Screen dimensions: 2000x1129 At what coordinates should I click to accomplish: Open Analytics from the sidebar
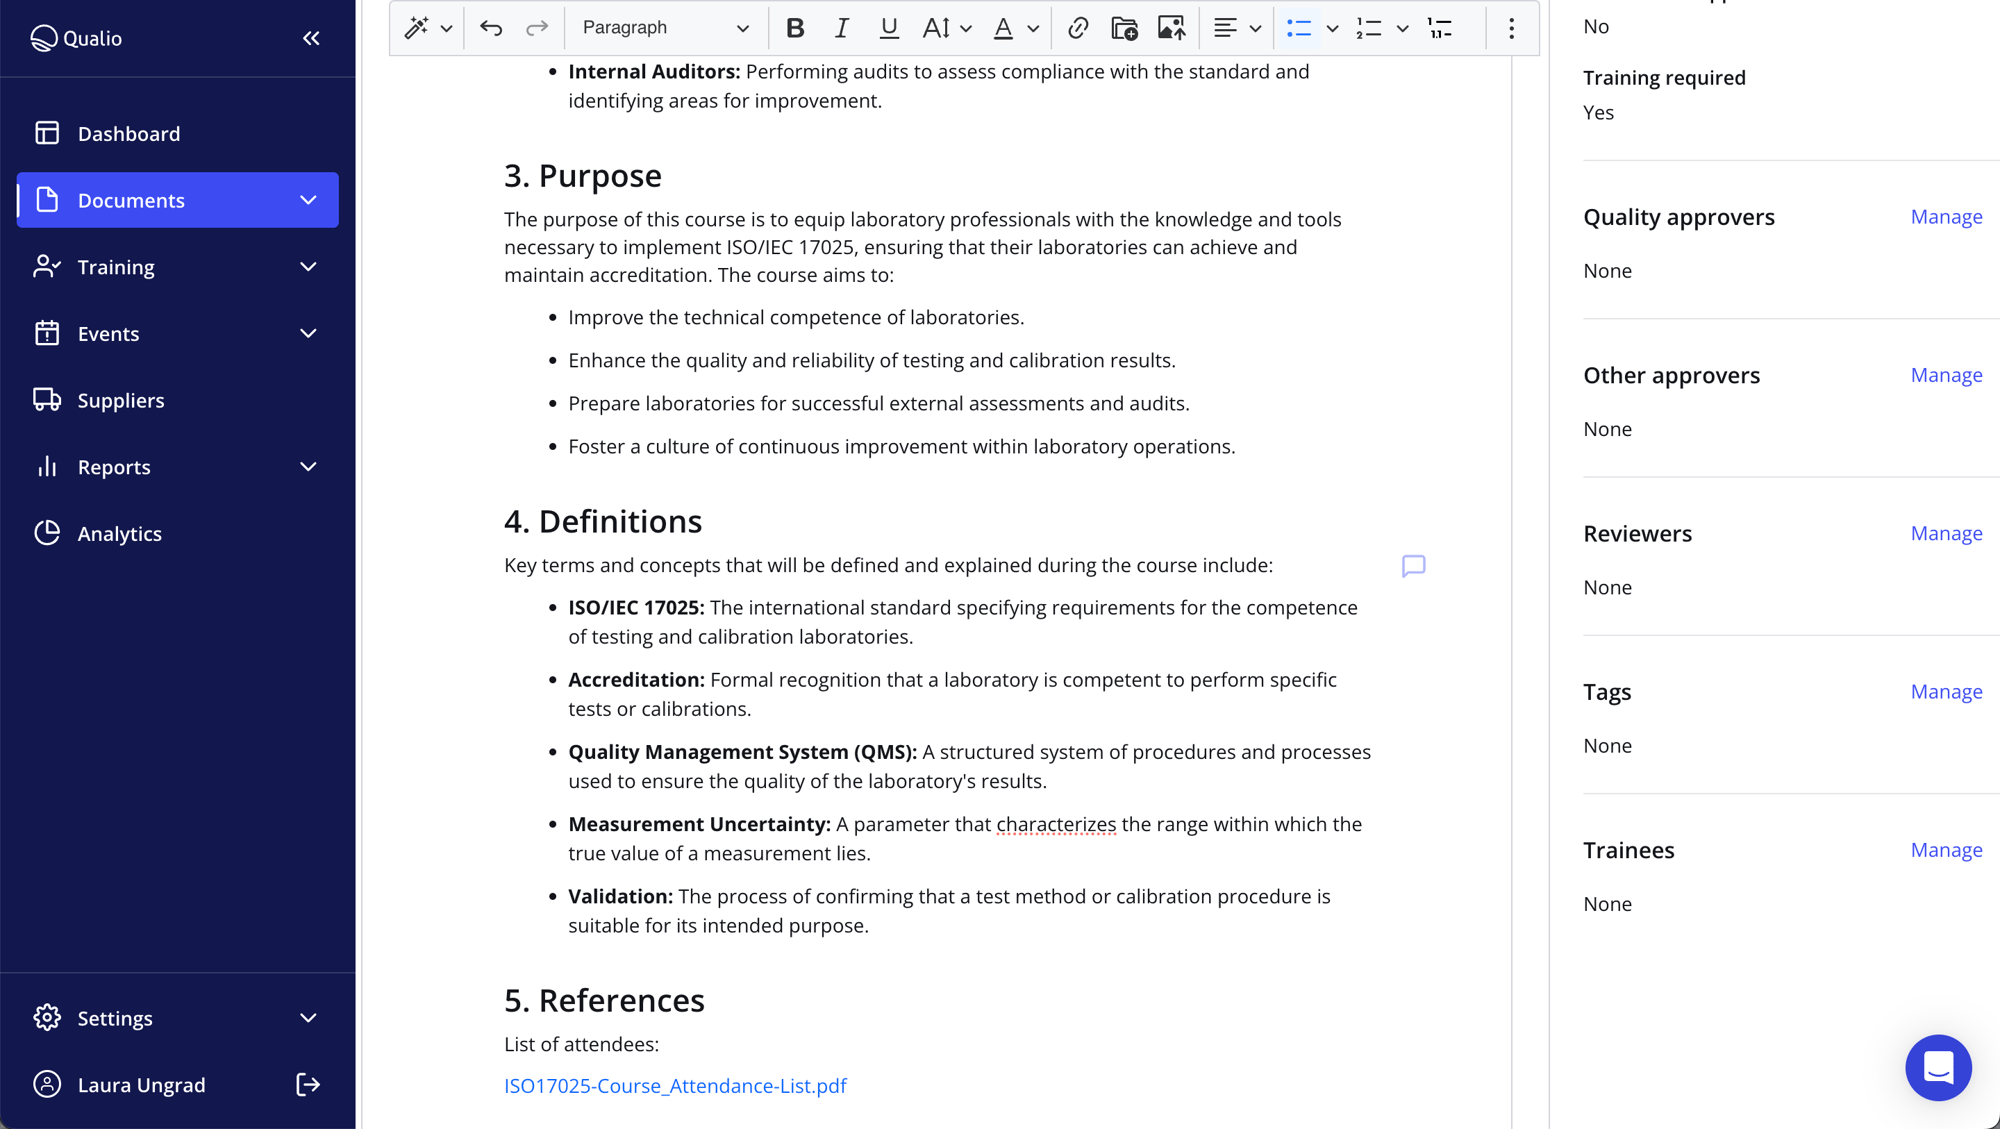click(119, 533)
